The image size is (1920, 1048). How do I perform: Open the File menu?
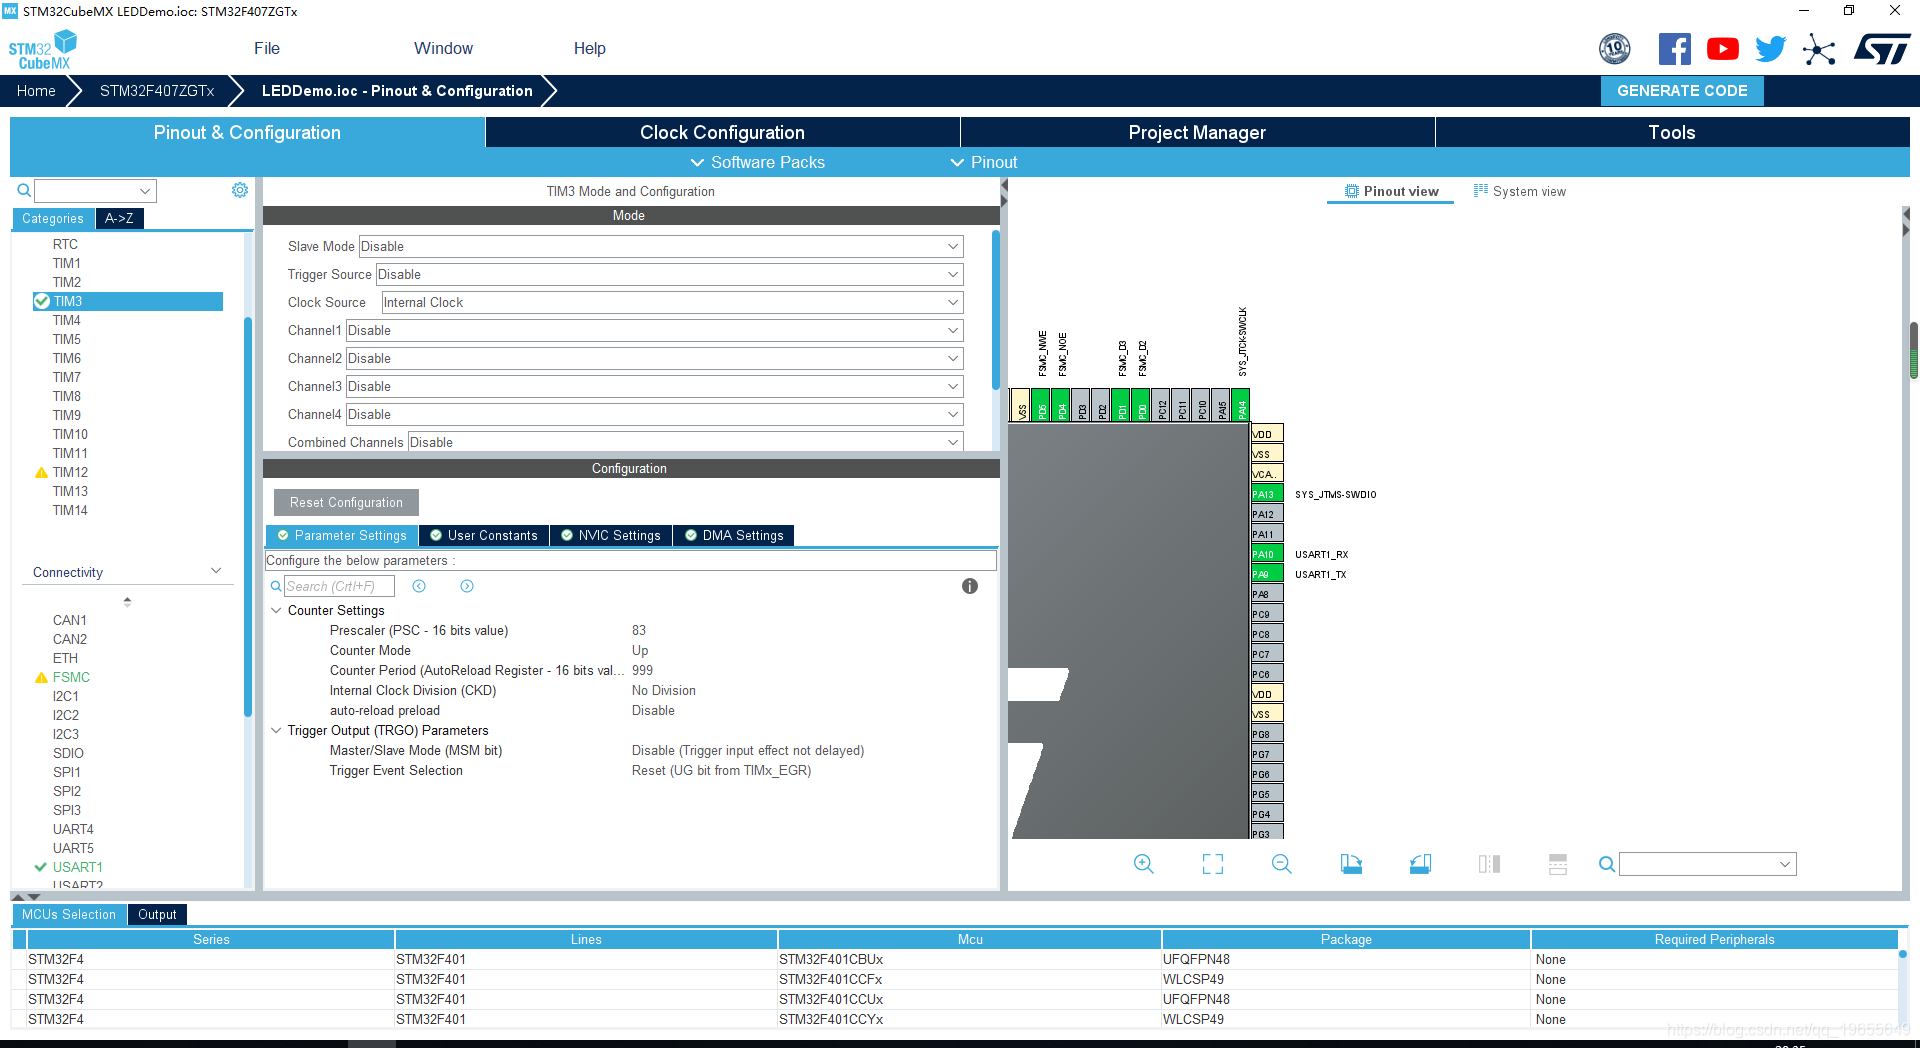(x=267, y=48)
